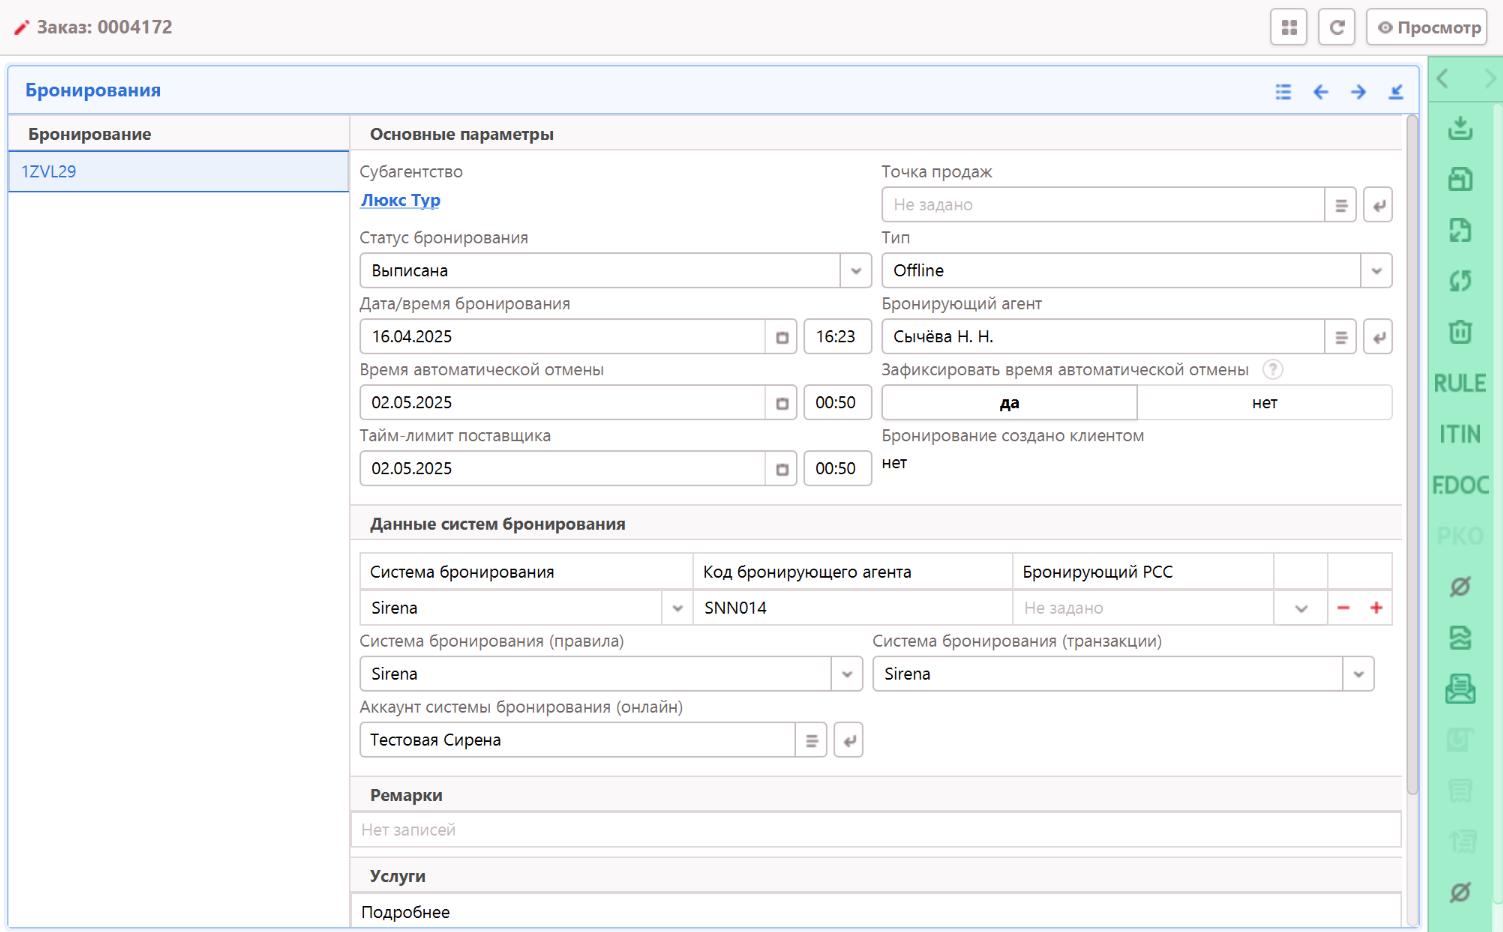Viewport: 1503px width, 932px height.
Task: Open the grid layout icon in header
Action: pos(1288,27)
